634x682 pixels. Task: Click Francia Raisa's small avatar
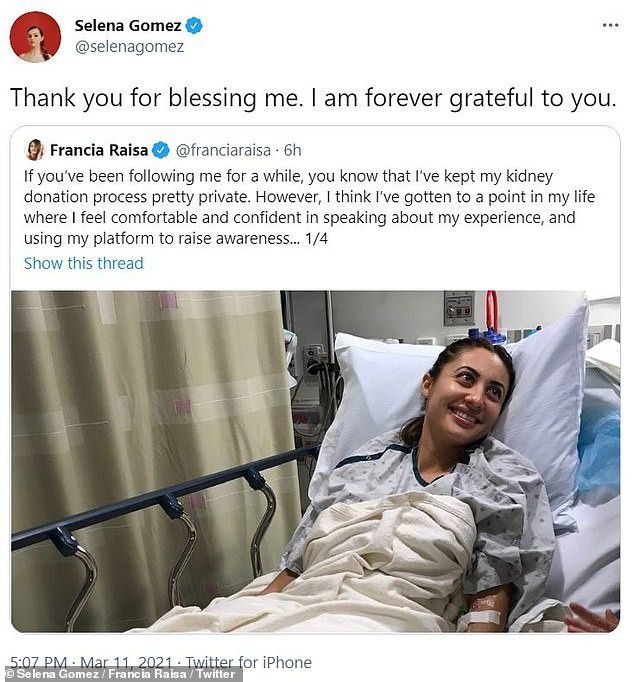point(35,150)
